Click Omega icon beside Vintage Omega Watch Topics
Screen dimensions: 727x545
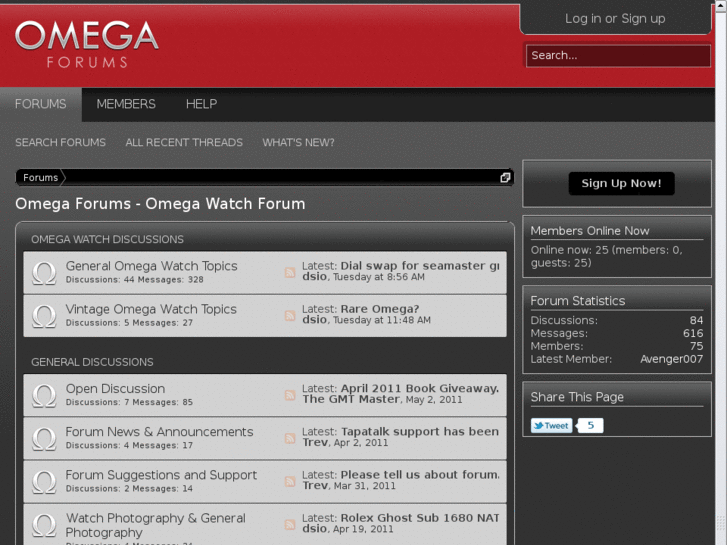pos(44,316)
